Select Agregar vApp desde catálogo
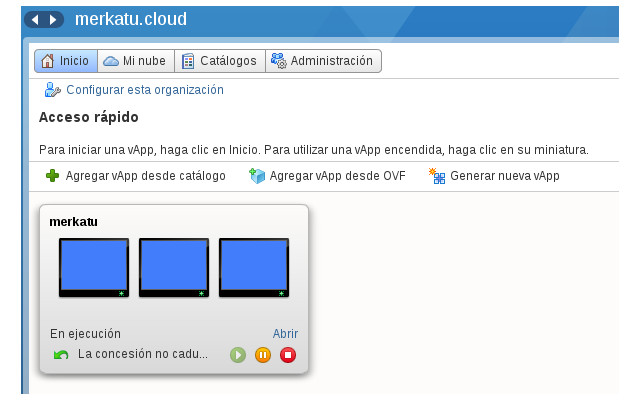Image resolution: width=640 pixels, height=400 pixels. pyautogui.click(x=145, y=176)
